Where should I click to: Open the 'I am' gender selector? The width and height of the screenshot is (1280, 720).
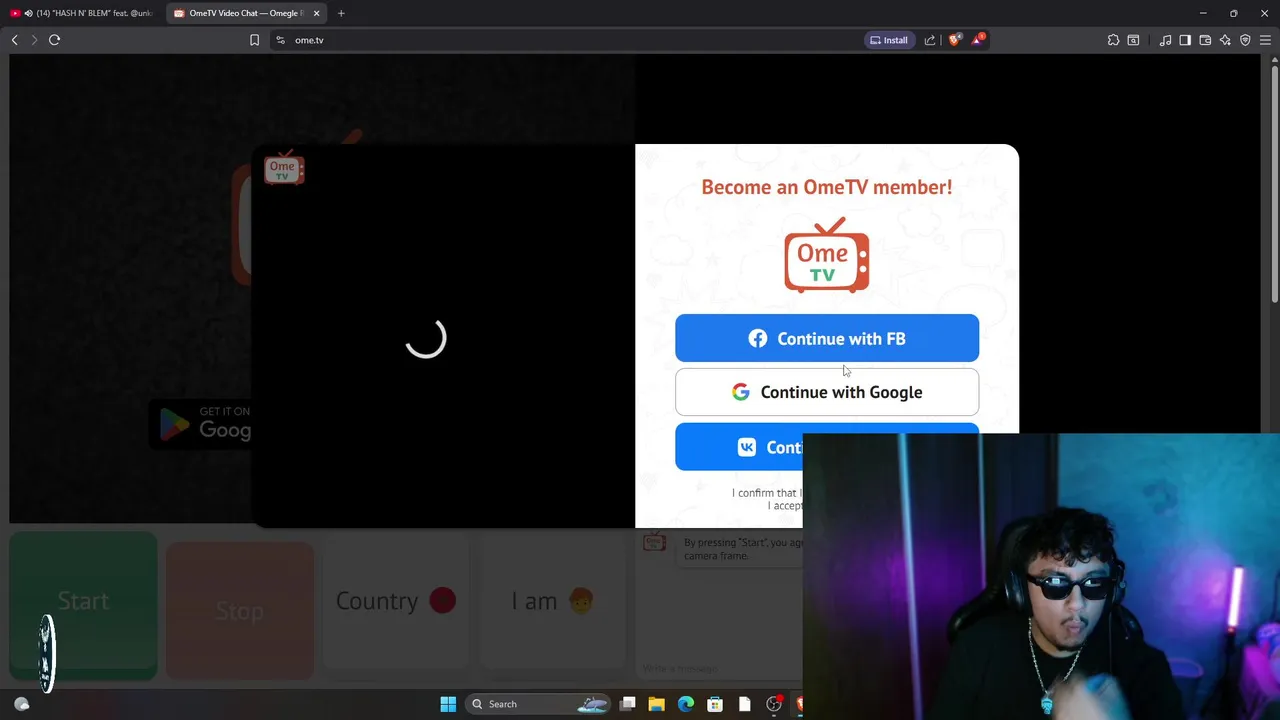552,601
